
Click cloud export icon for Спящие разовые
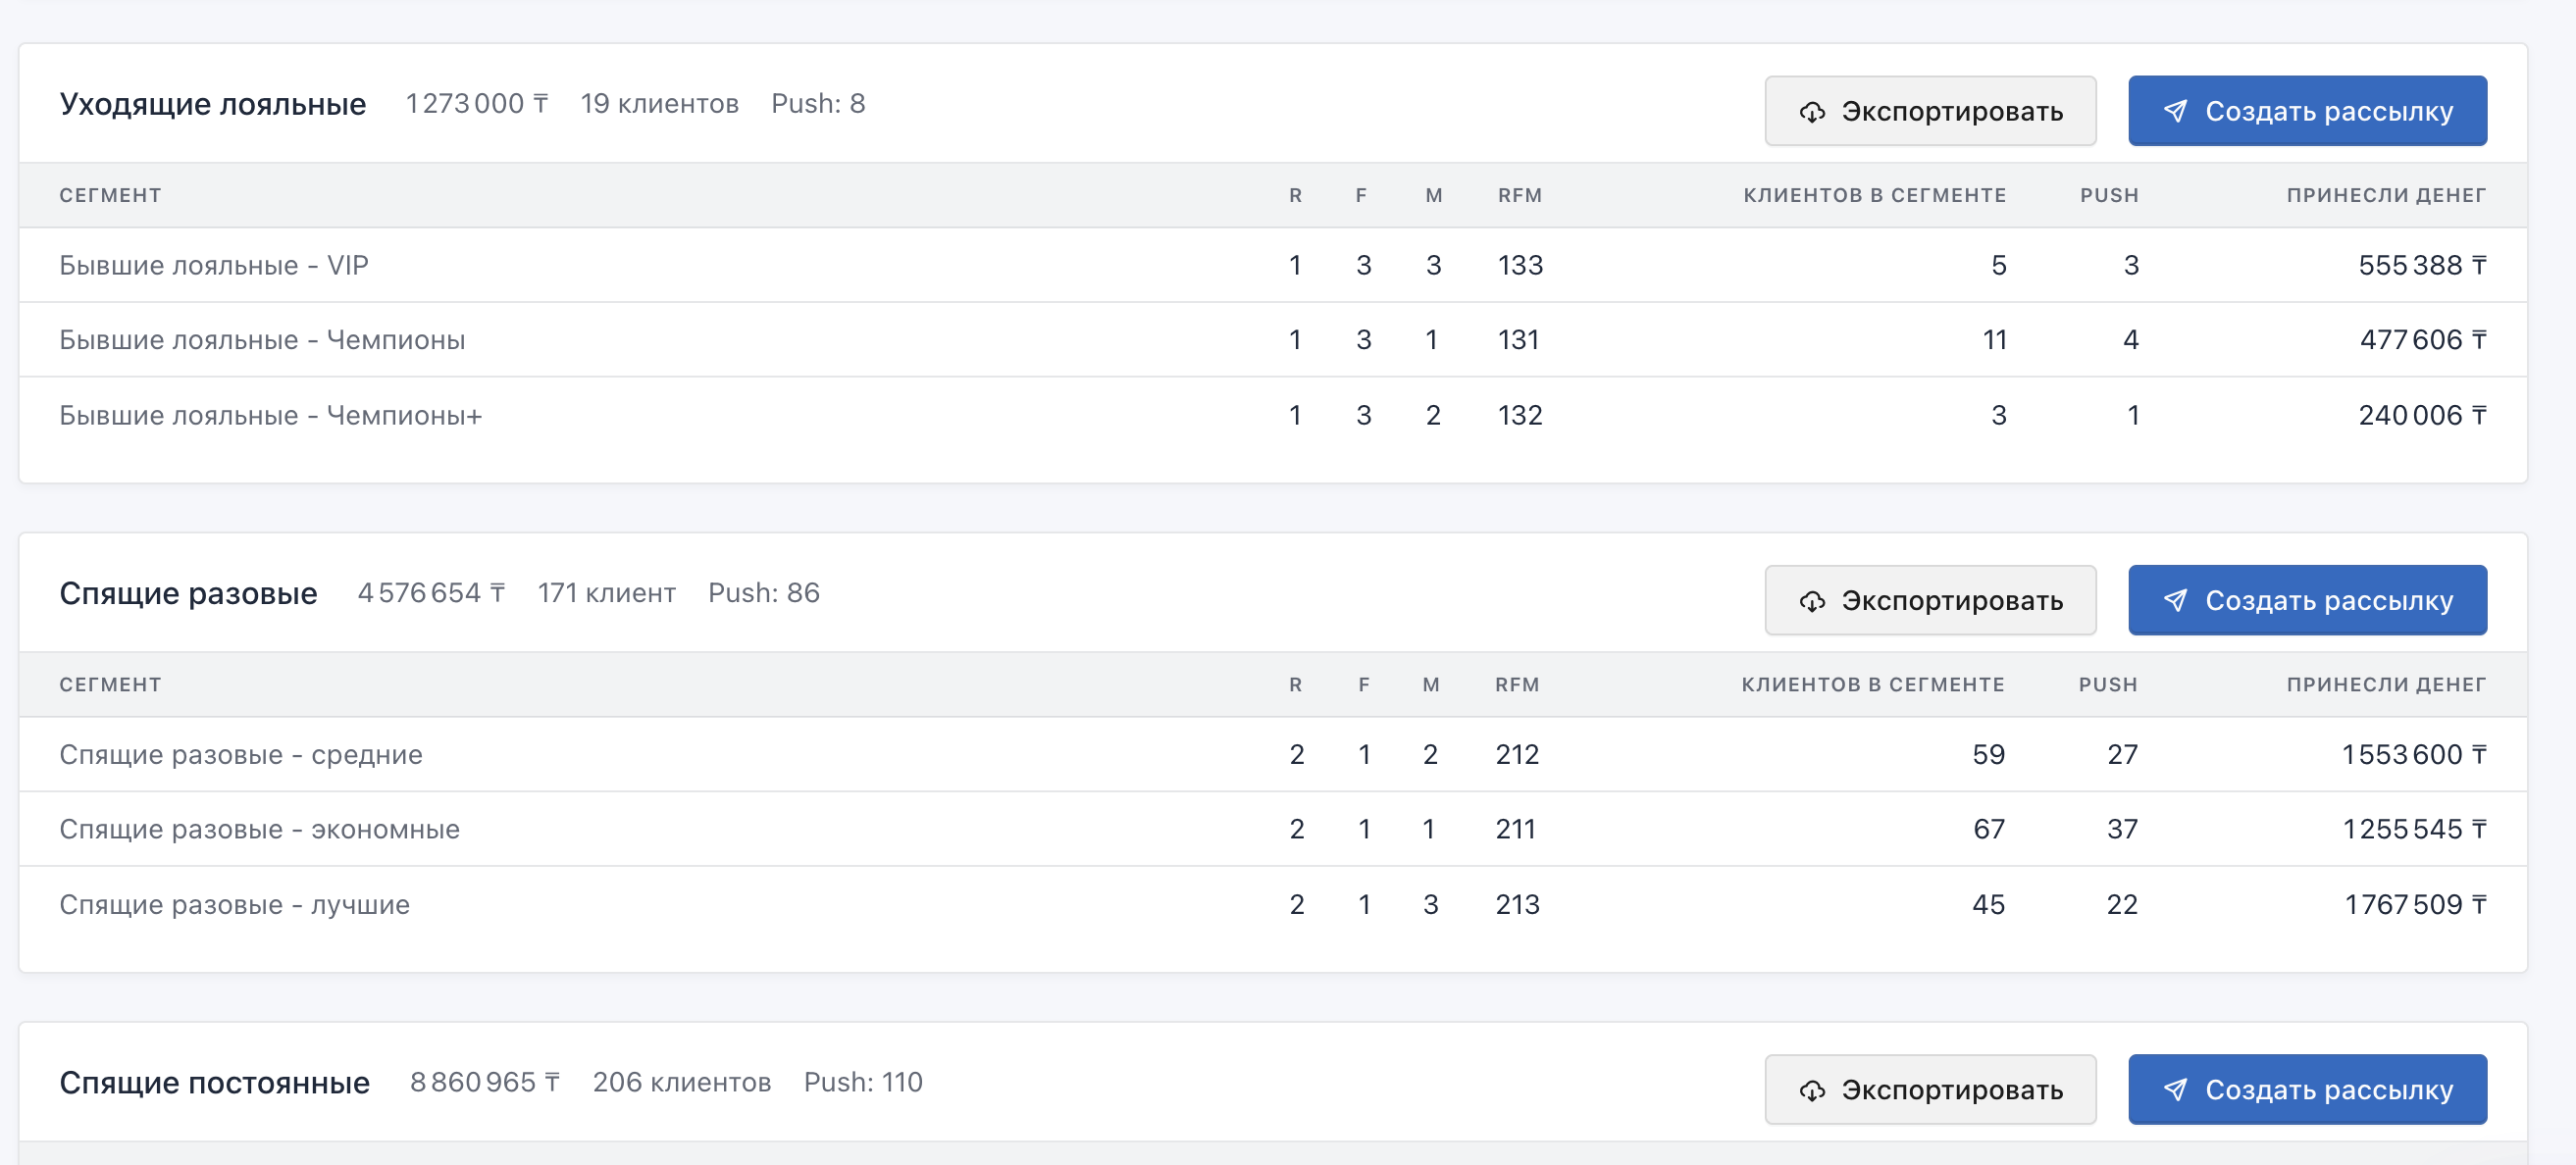1812,601
